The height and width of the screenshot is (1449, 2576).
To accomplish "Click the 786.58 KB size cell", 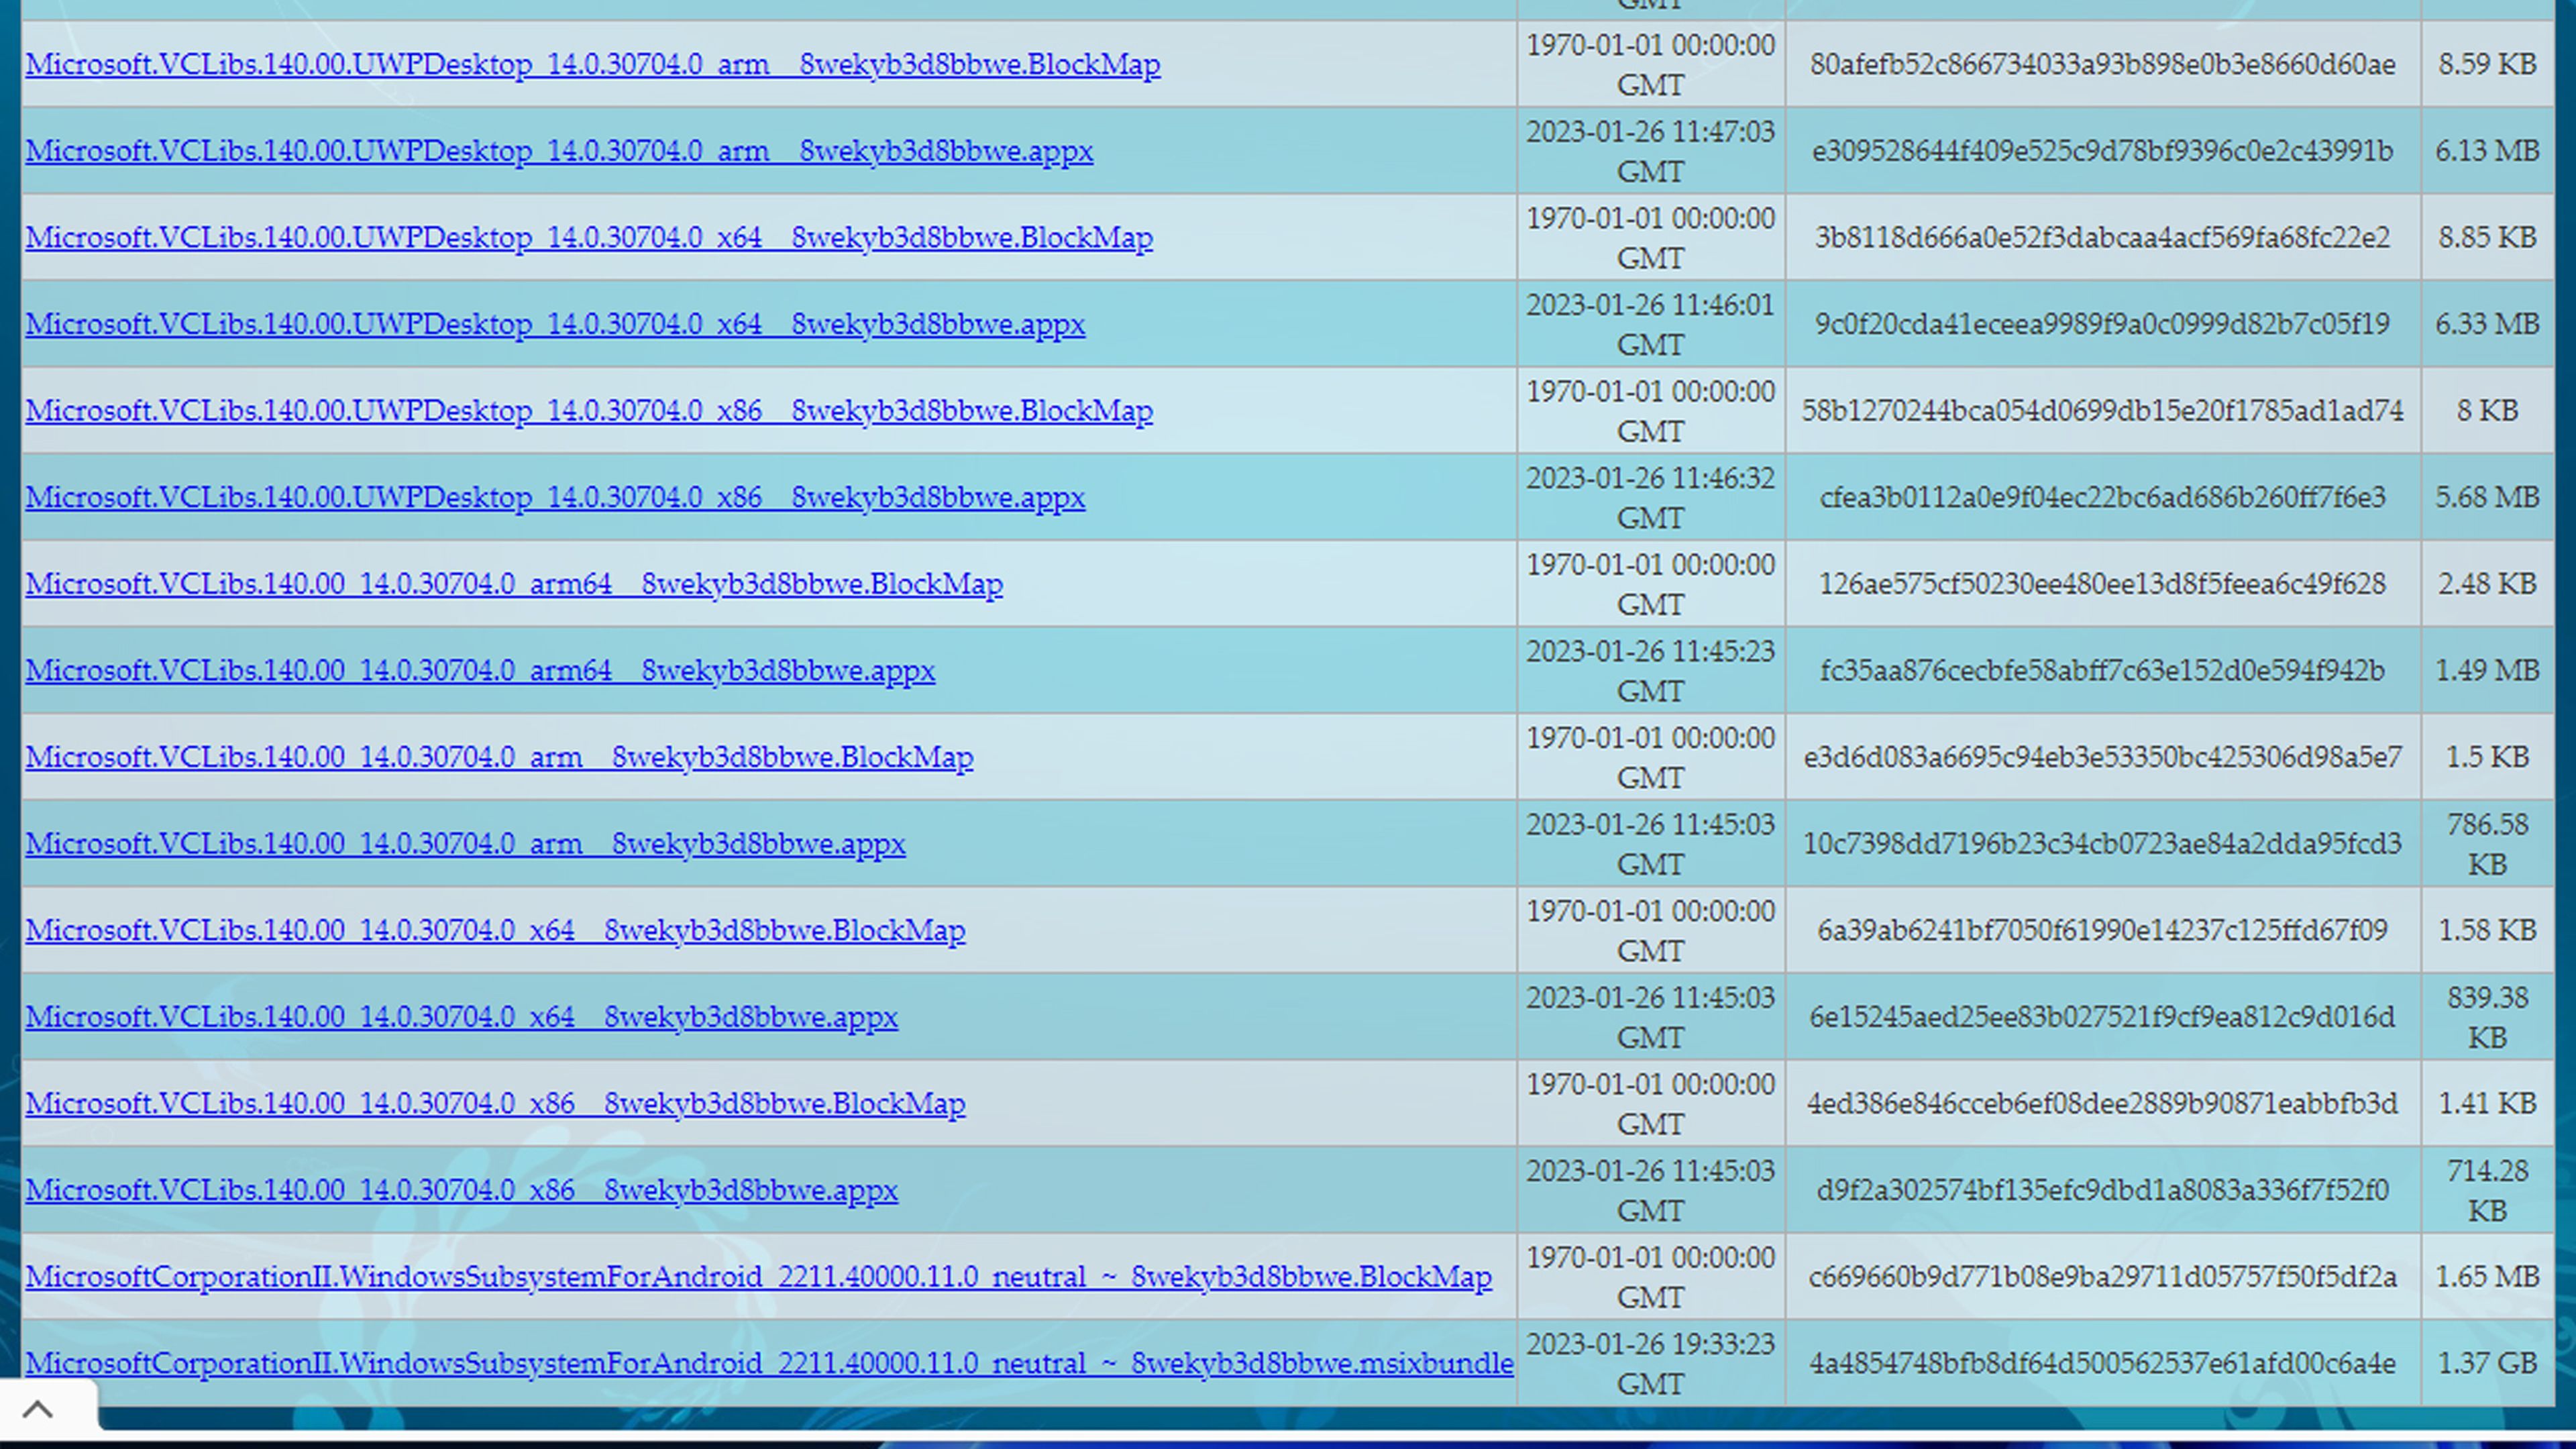I will click(2487, 844).
